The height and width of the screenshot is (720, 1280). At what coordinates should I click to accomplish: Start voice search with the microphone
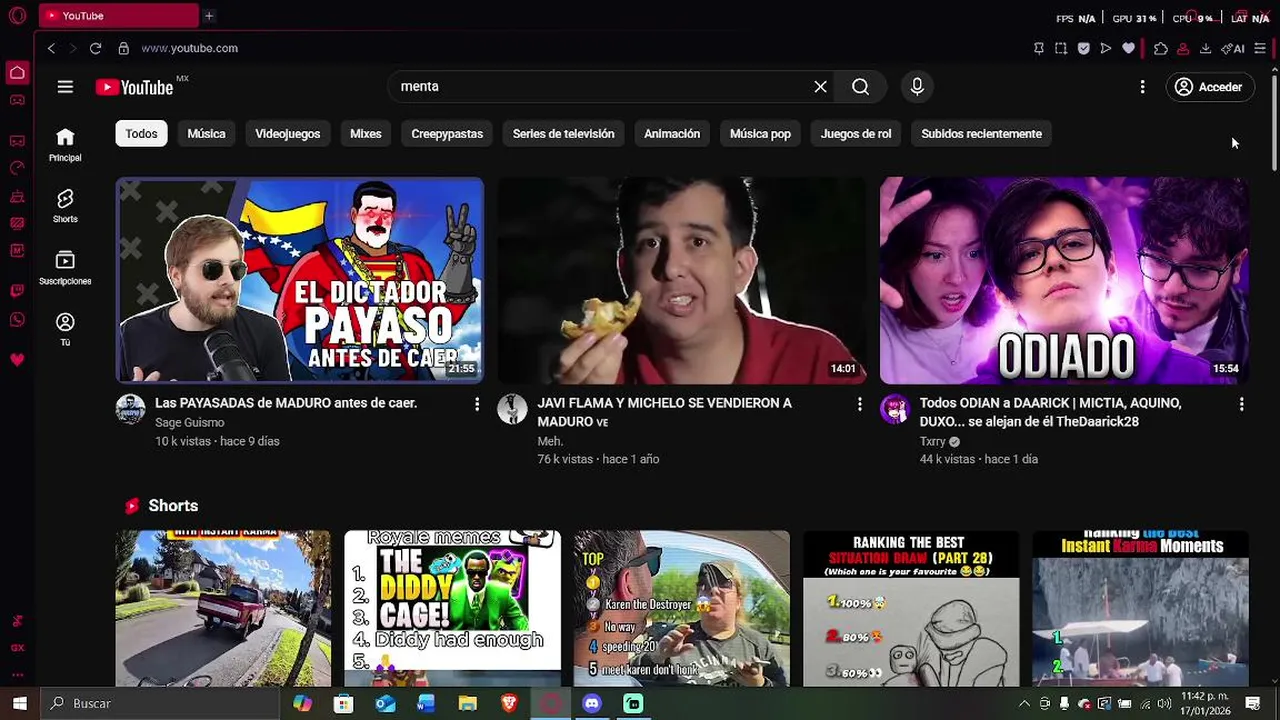point(917,87)
